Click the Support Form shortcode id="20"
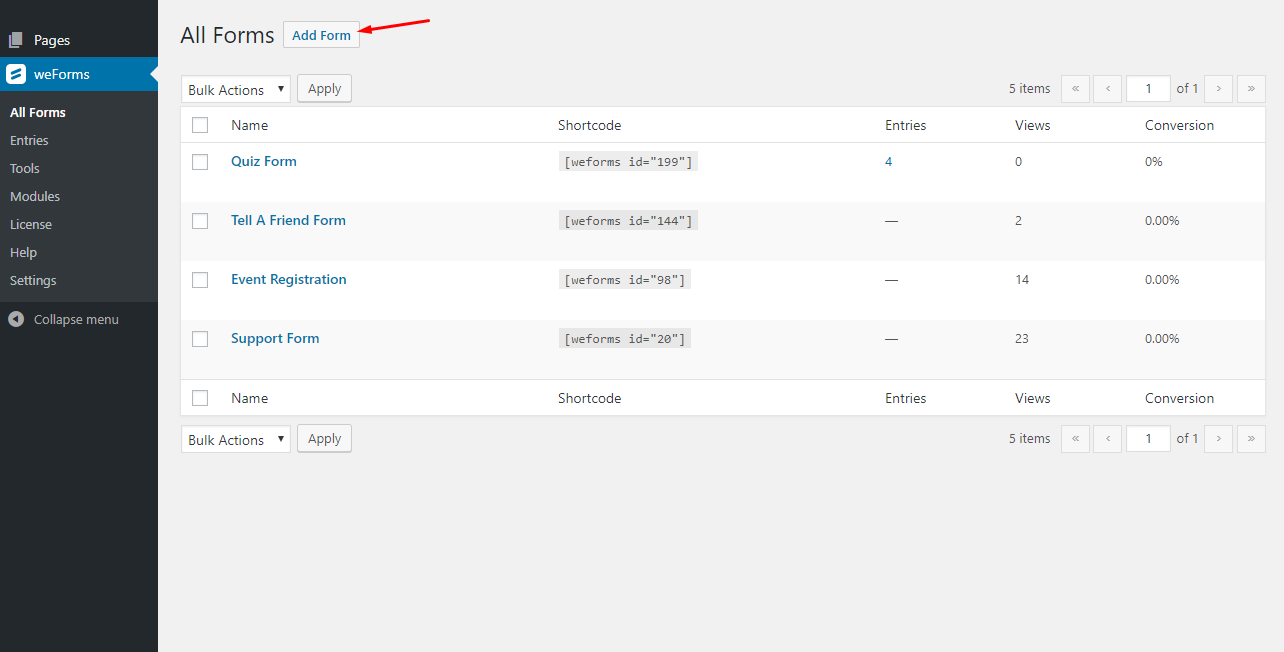 click(x=625, y=339)
